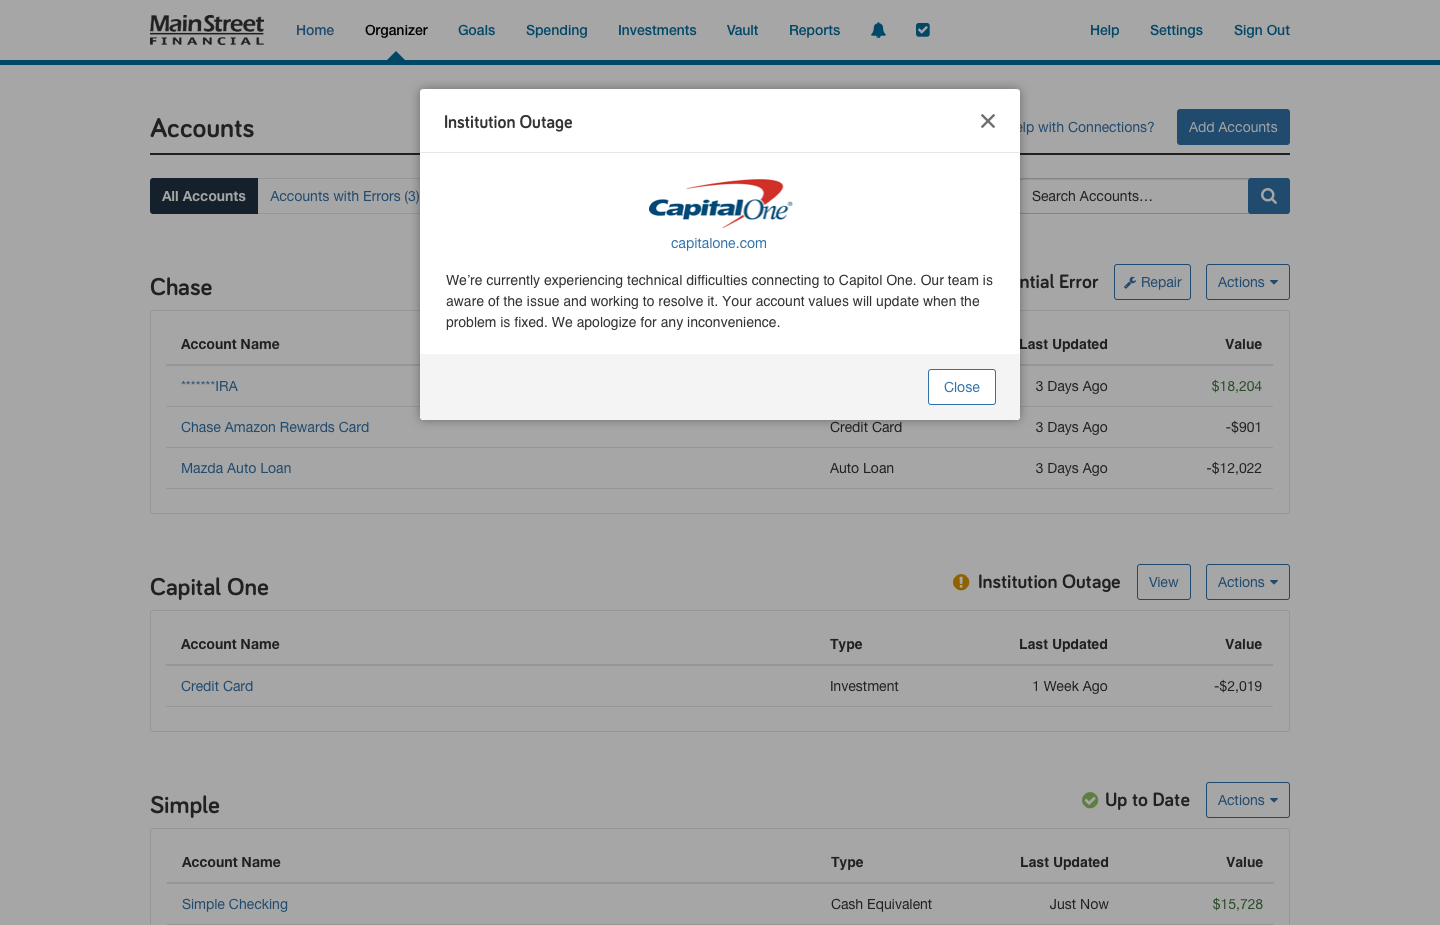
Task: Open the Reports menu item
Action: coord(814,30)
